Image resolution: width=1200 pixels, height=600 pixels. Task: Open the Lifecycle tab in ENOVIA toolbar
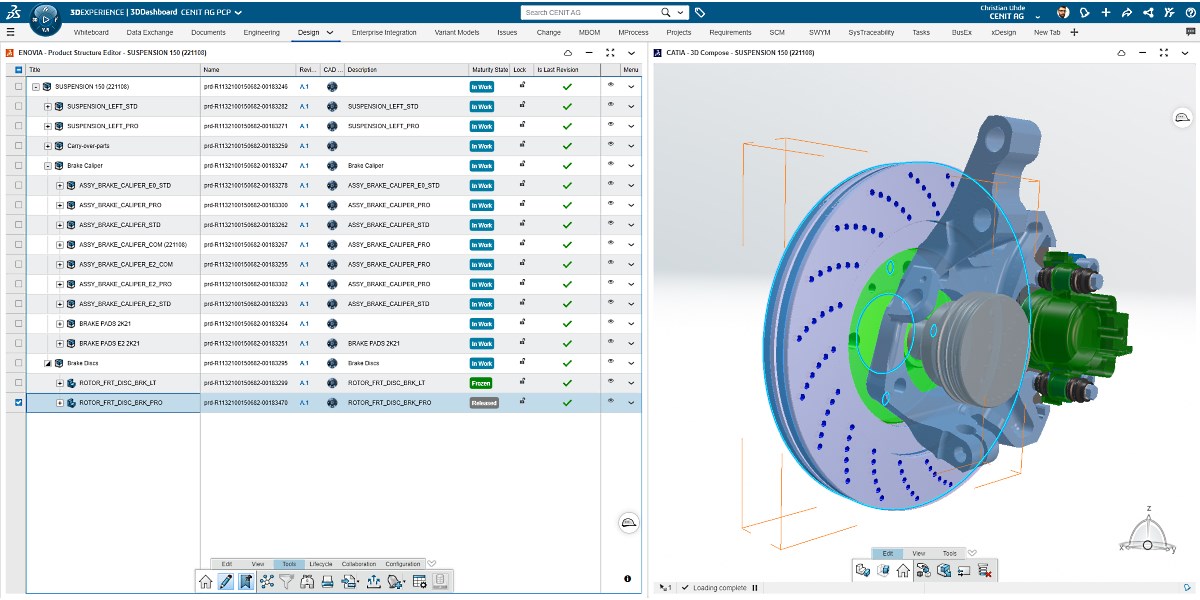pos(321,564)
